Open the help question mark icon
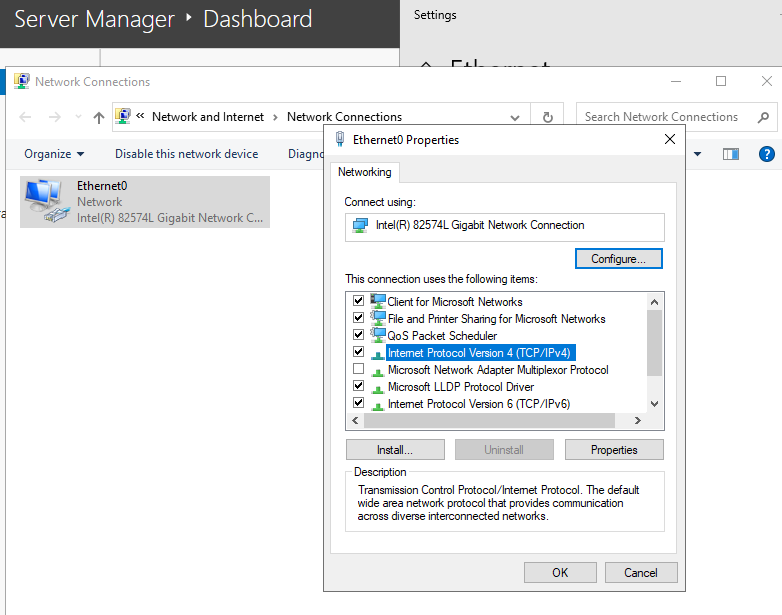 [x=767, y=154]
